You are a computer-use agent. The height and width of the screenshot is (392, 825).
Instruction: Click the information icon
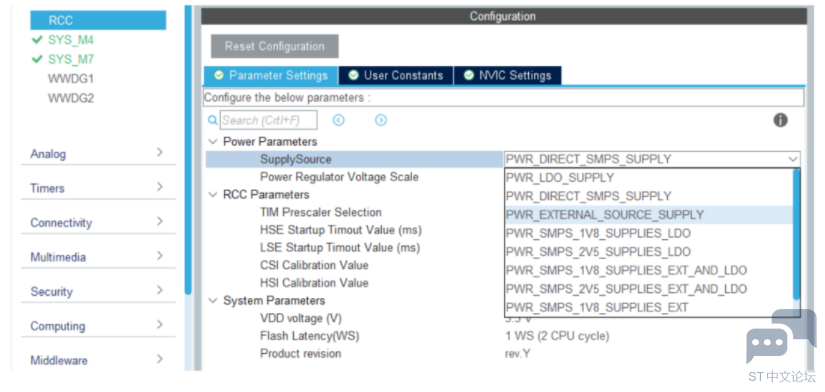[x=780, y=120]
